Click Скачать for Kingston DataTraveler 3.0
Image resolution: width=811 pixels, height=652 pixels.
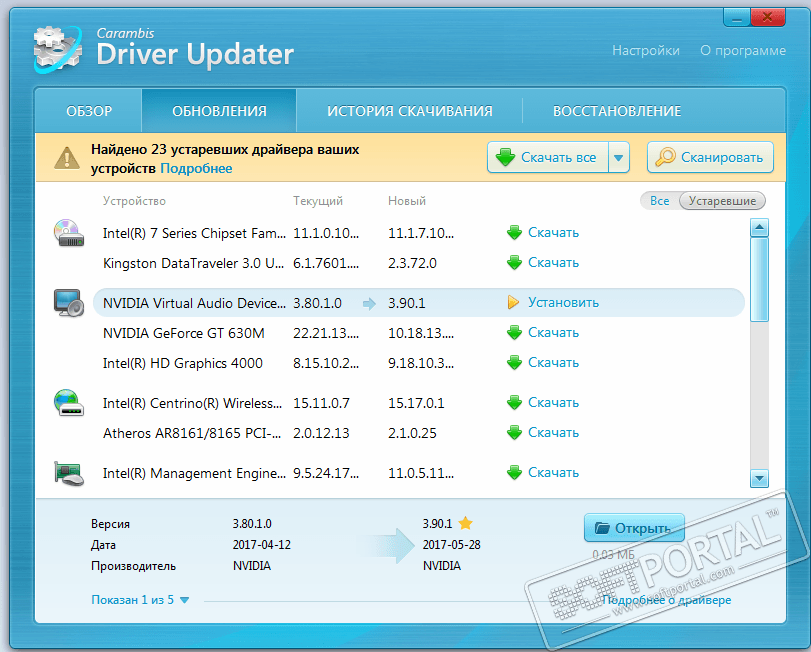point(553,263)
